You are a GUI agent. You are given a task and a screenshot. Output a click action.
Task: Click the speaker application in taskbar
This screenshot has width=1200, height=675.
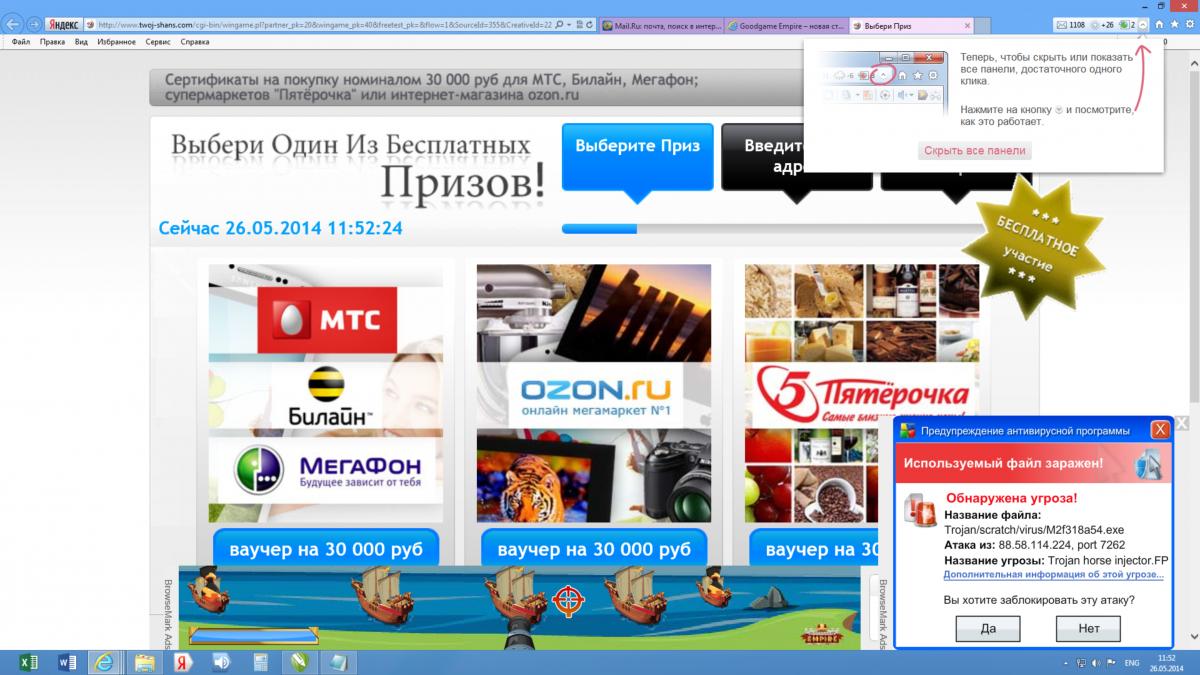(x=221, y=662)
